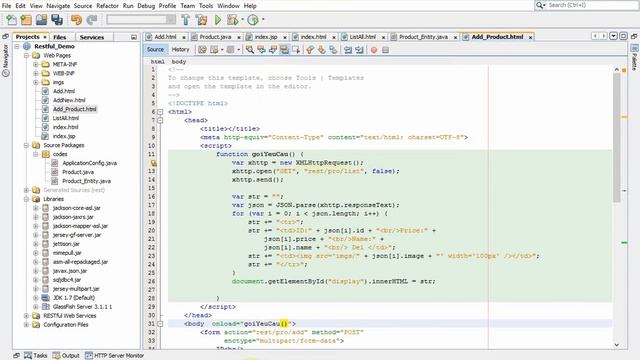Click the Open Project toolbar icon

point(41,20)
